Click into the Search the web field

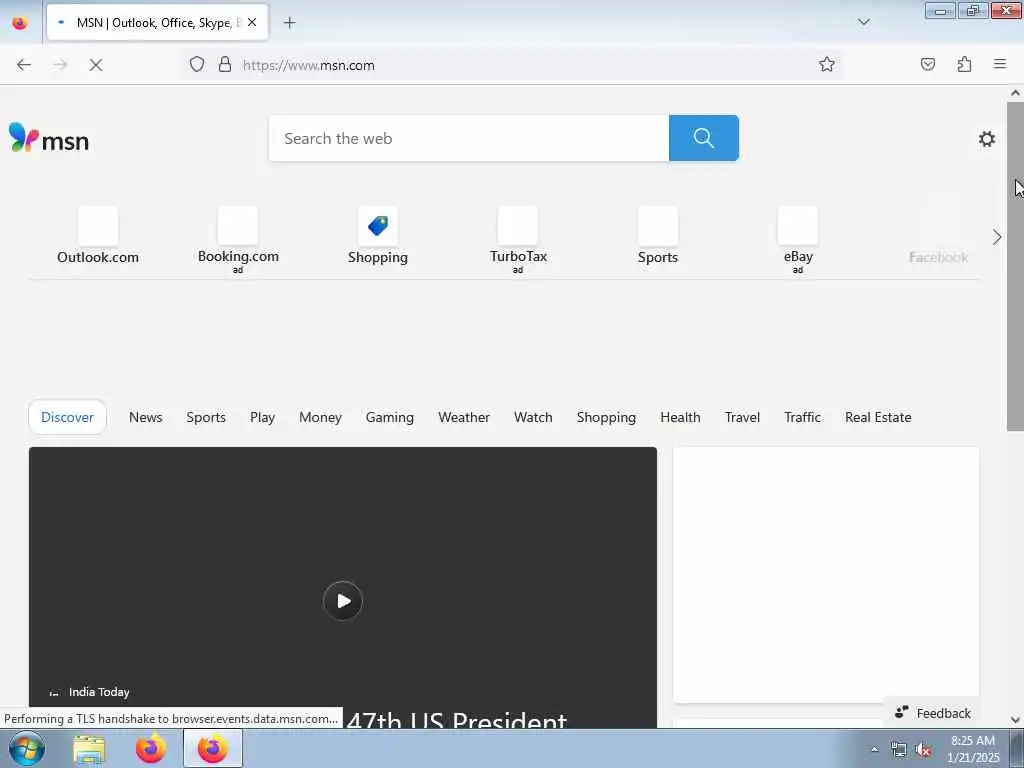coord(468,138)
